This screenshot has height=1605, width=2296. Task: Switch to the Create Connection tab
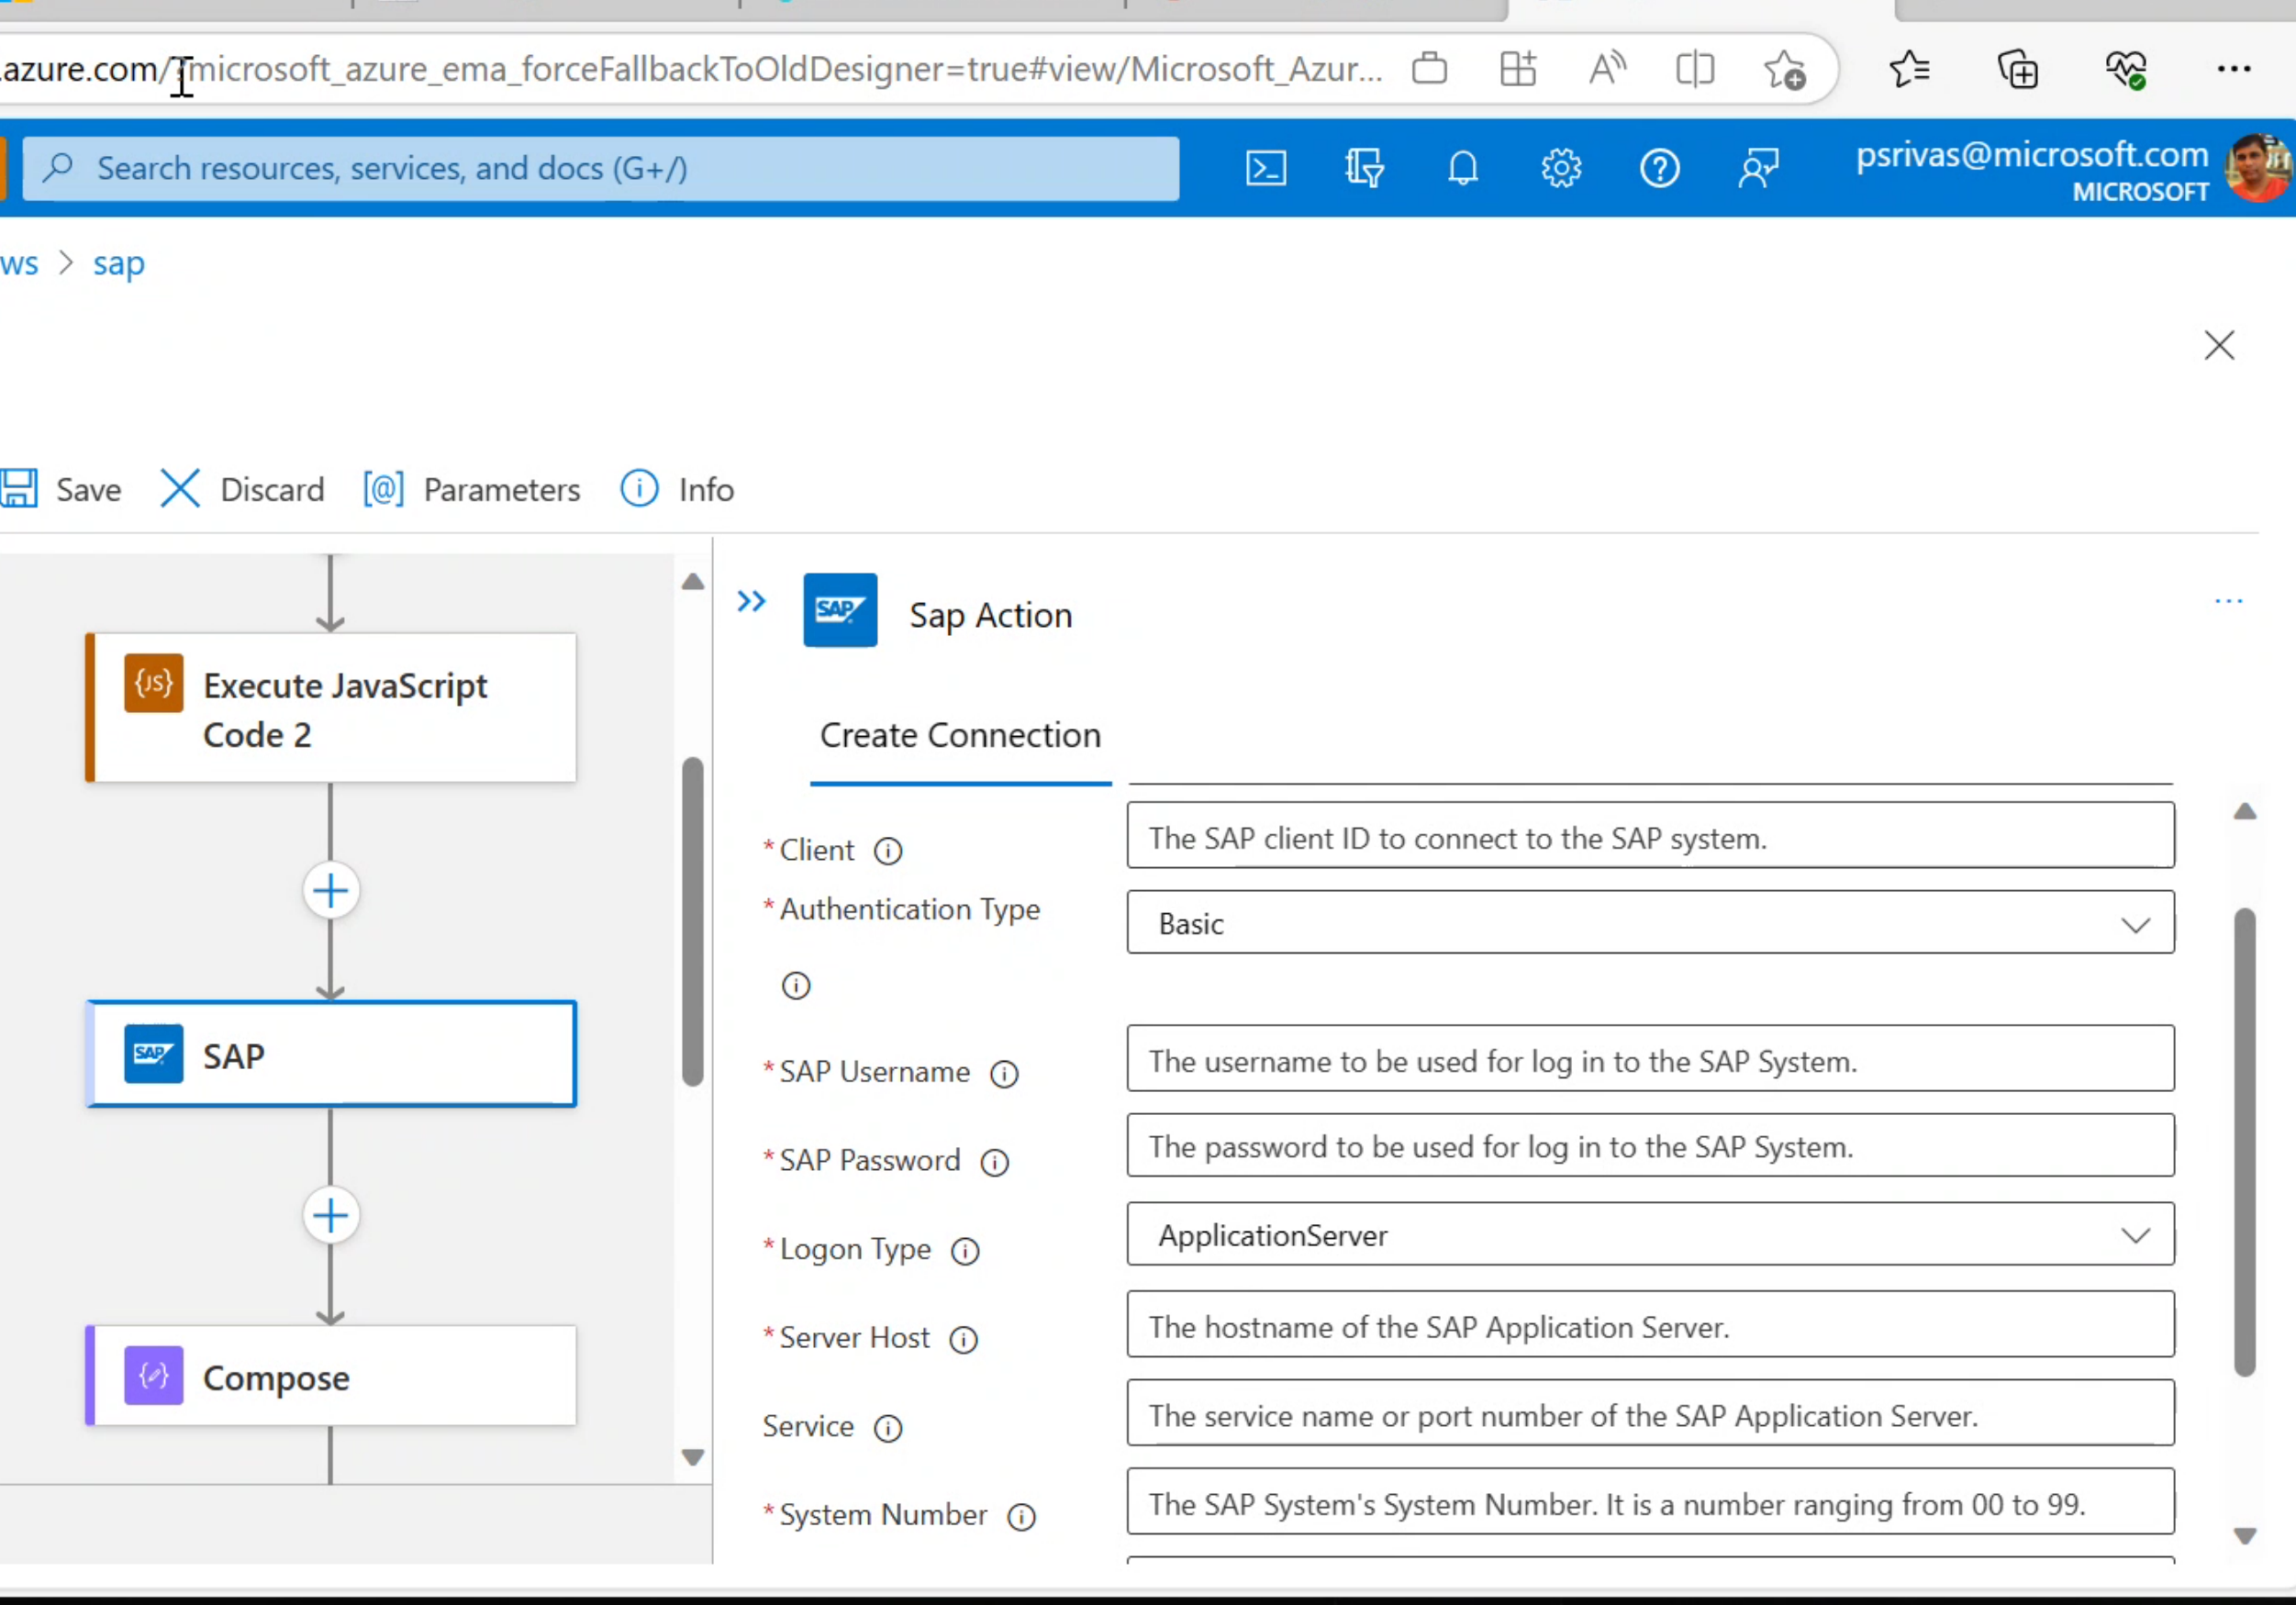(959, 735)
